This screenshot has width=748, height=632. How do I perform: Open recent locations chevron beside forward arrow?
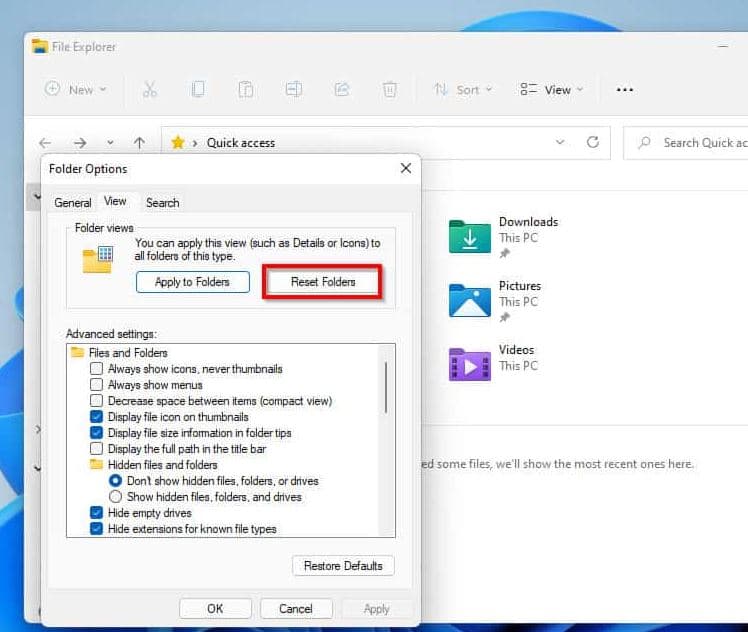tap(110, 143)
